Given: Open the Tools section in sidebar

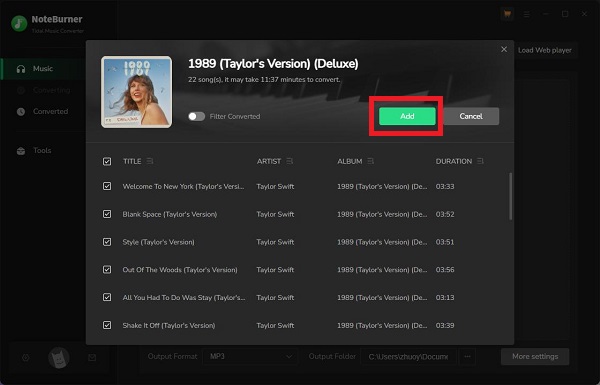Looking at the screenshot, I should (43, 150).
